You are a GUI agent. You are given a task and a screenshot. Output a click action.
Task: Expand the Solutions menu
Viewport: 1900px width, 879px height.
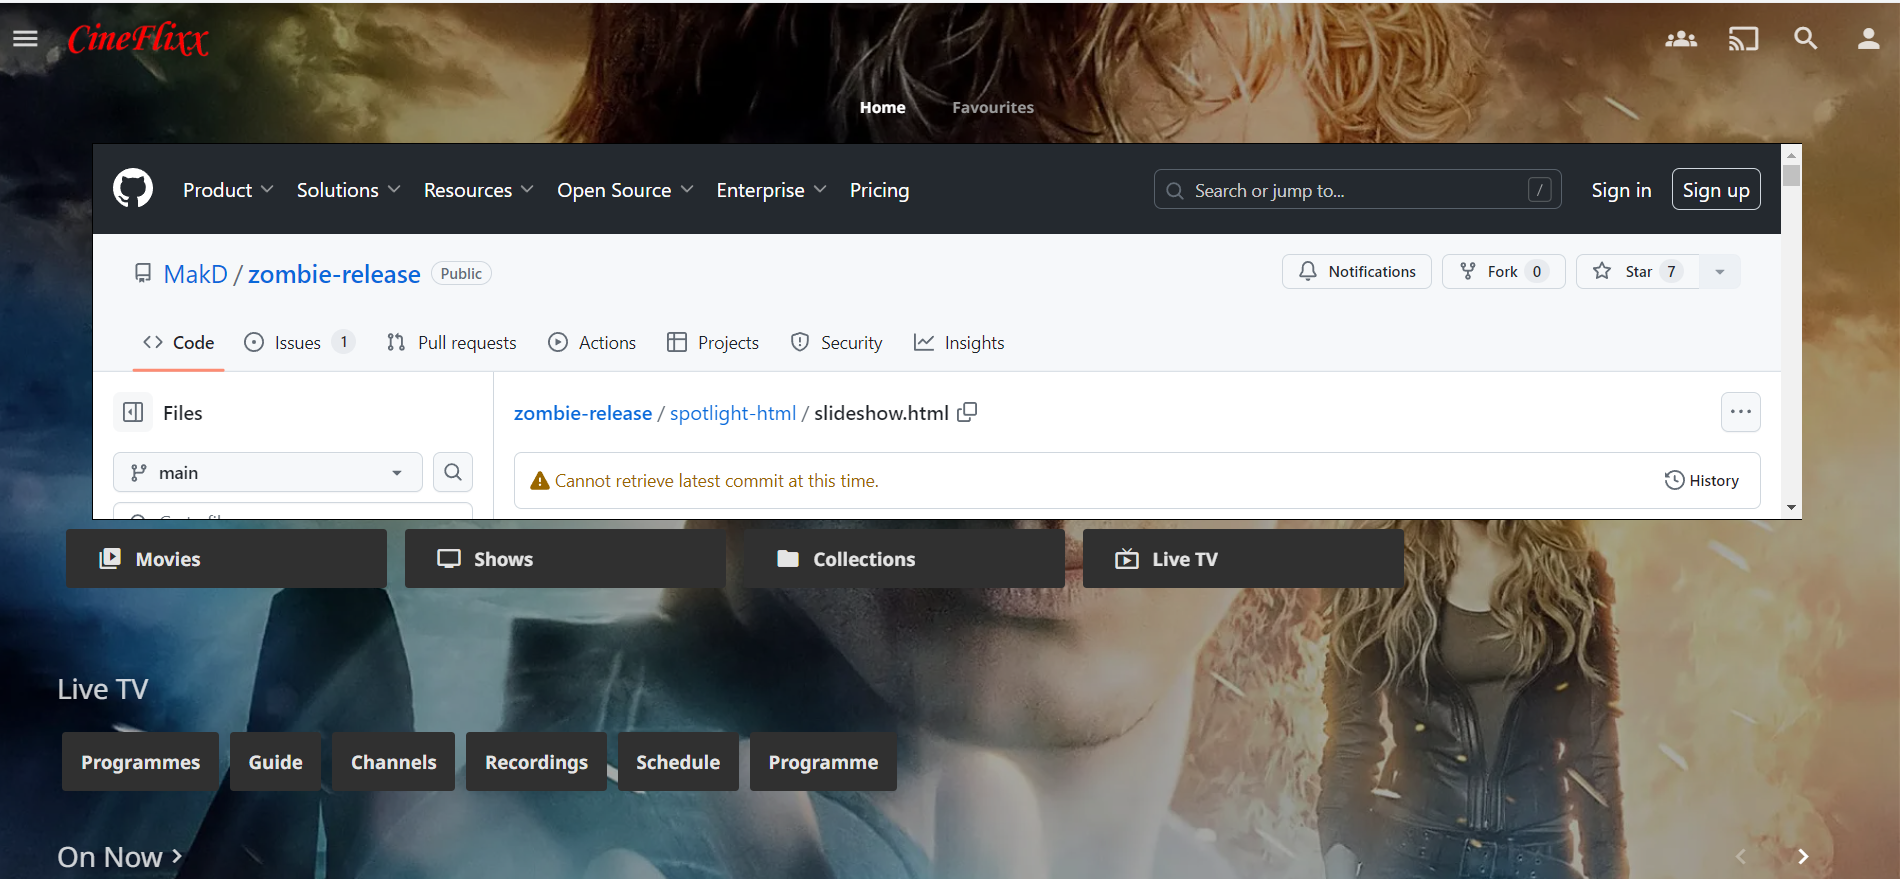click(348, 190)
